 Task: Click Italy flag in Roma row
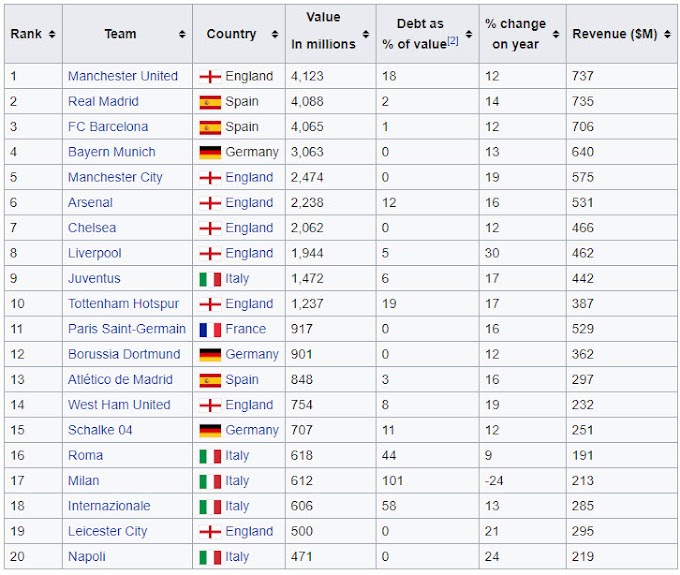(210, 456)
